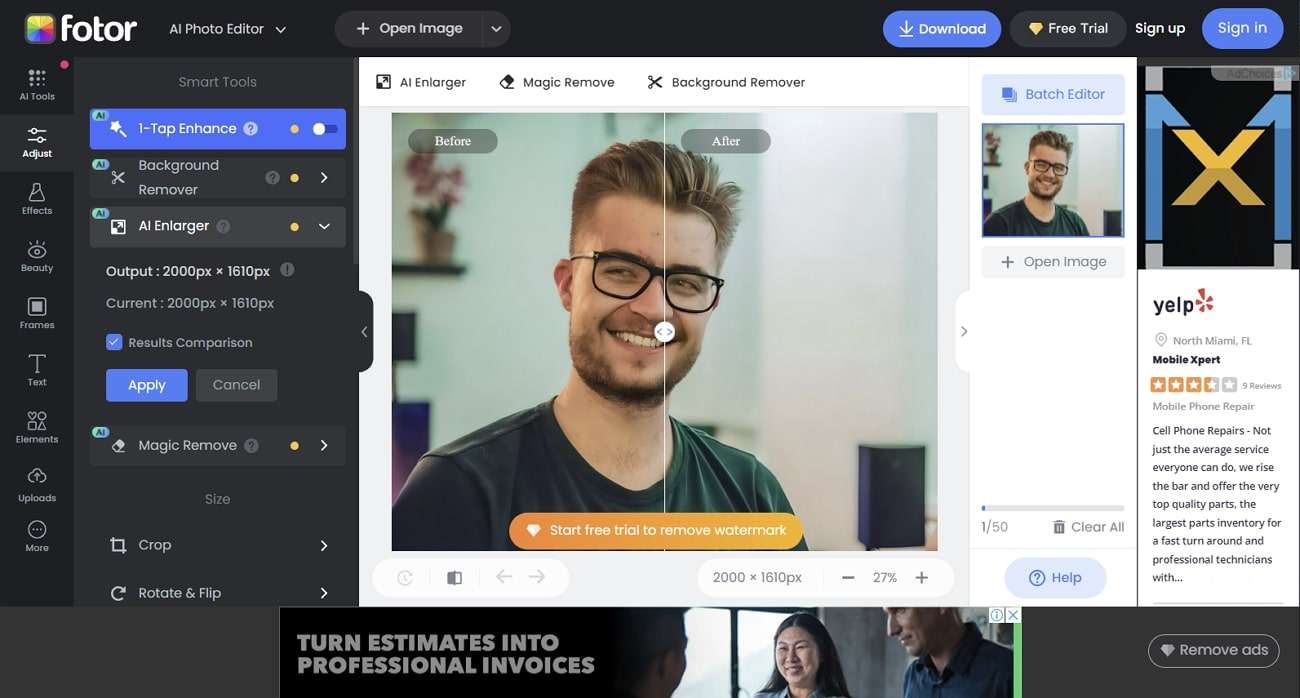Open the Effects panel in sidebar
1300x698 pixels.
pos(37,197)
